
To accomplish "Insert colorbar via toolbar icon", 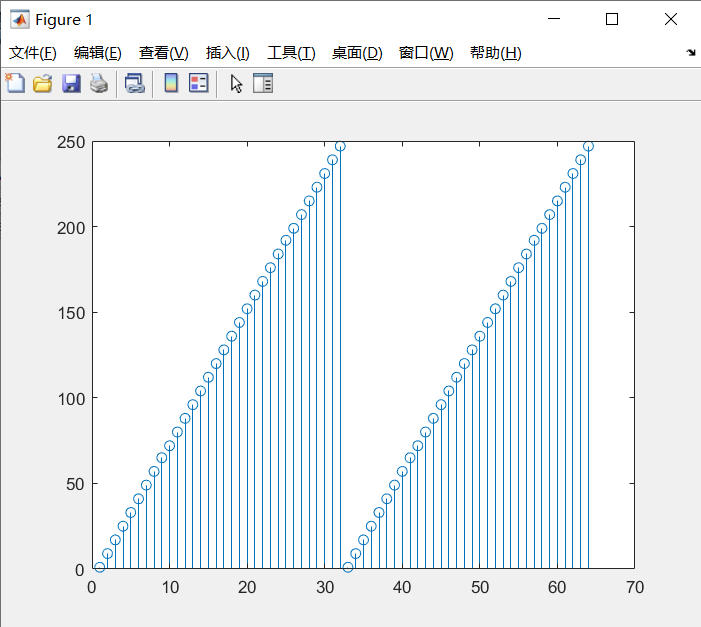I will (x=171, y=83).
